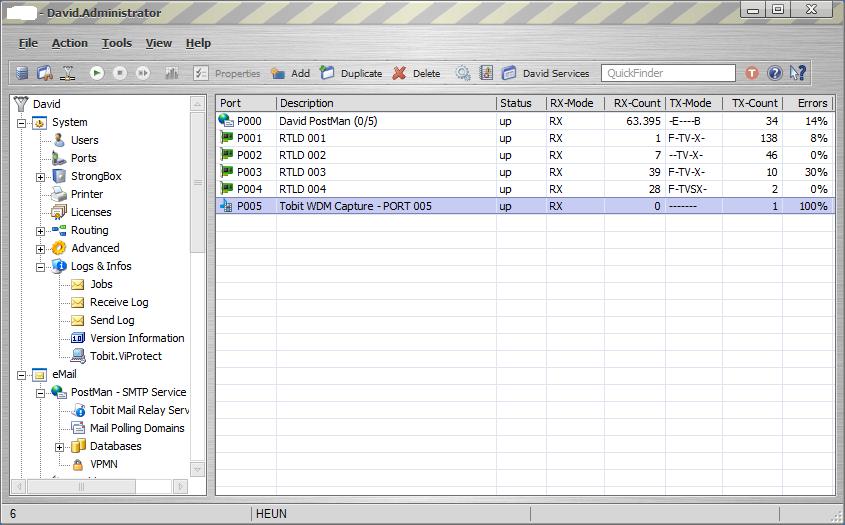Click the server database icon in toolbar
This screenshot has width=845, height=525.
point(22,73)
